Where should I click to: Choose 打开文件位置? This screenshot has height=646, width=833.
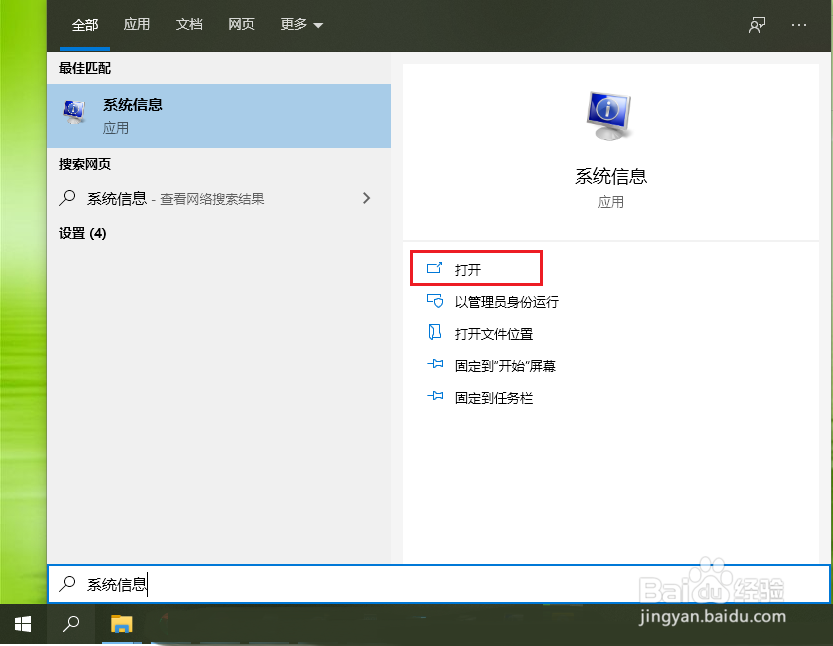pyautogui.click(x=494, y=334)
